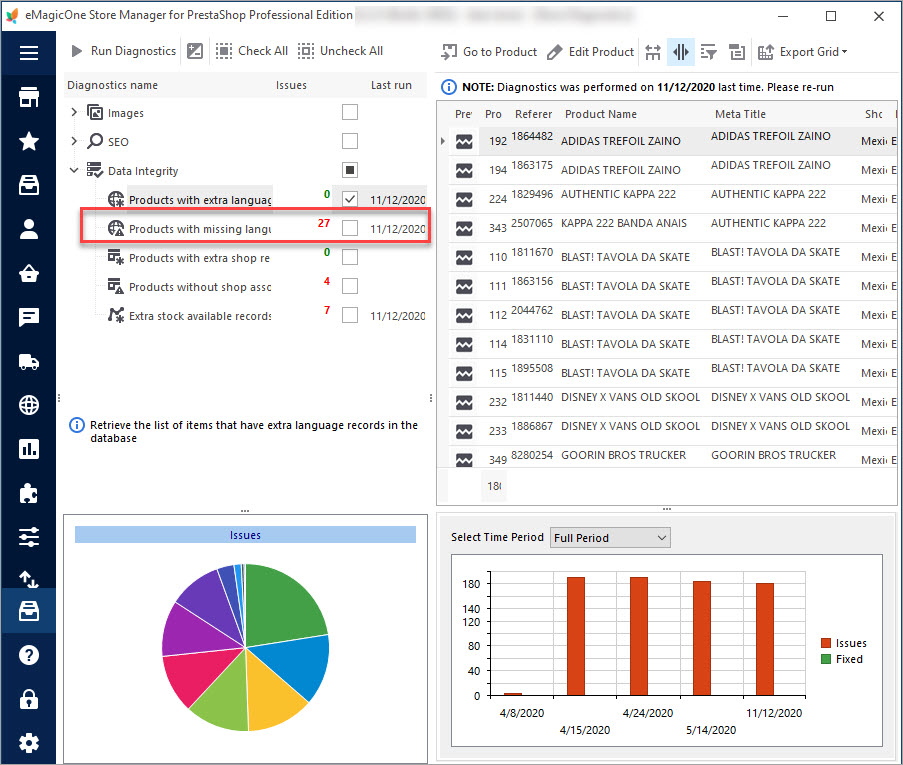Click the padlock sidebar icon

pos(29,699)
